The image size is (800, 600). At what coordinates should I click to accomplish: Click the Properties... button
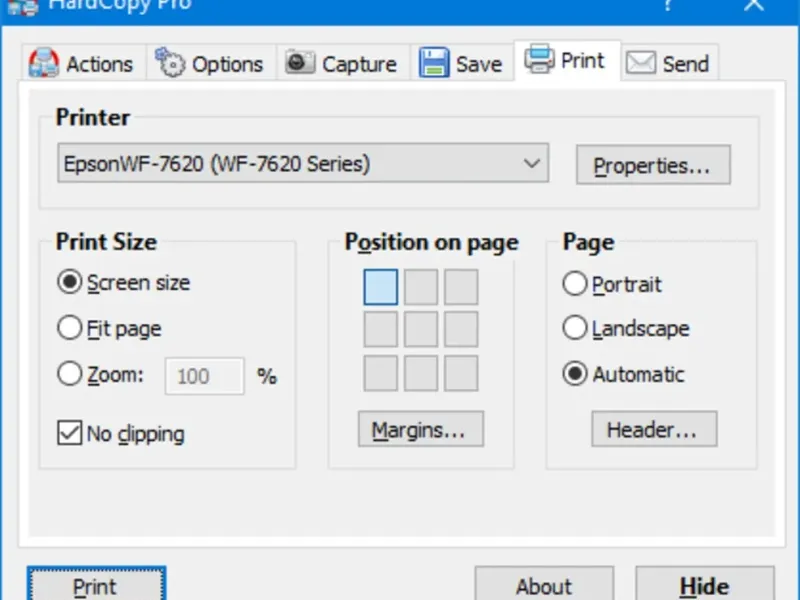(x=653, y=165)
